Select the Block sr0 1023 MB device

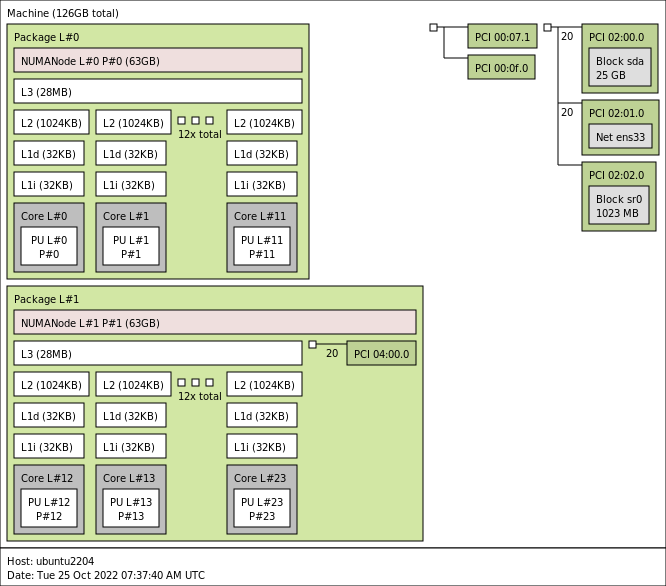tap(618, 205)
